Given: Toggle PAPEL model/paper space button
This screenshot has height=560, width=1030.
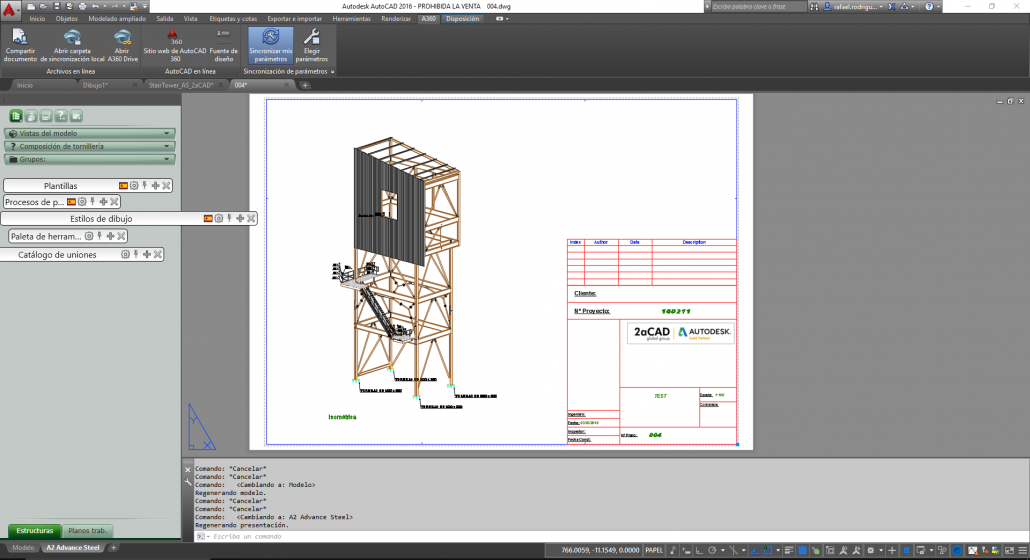Looking at the screenshot, I should (654, 549).
